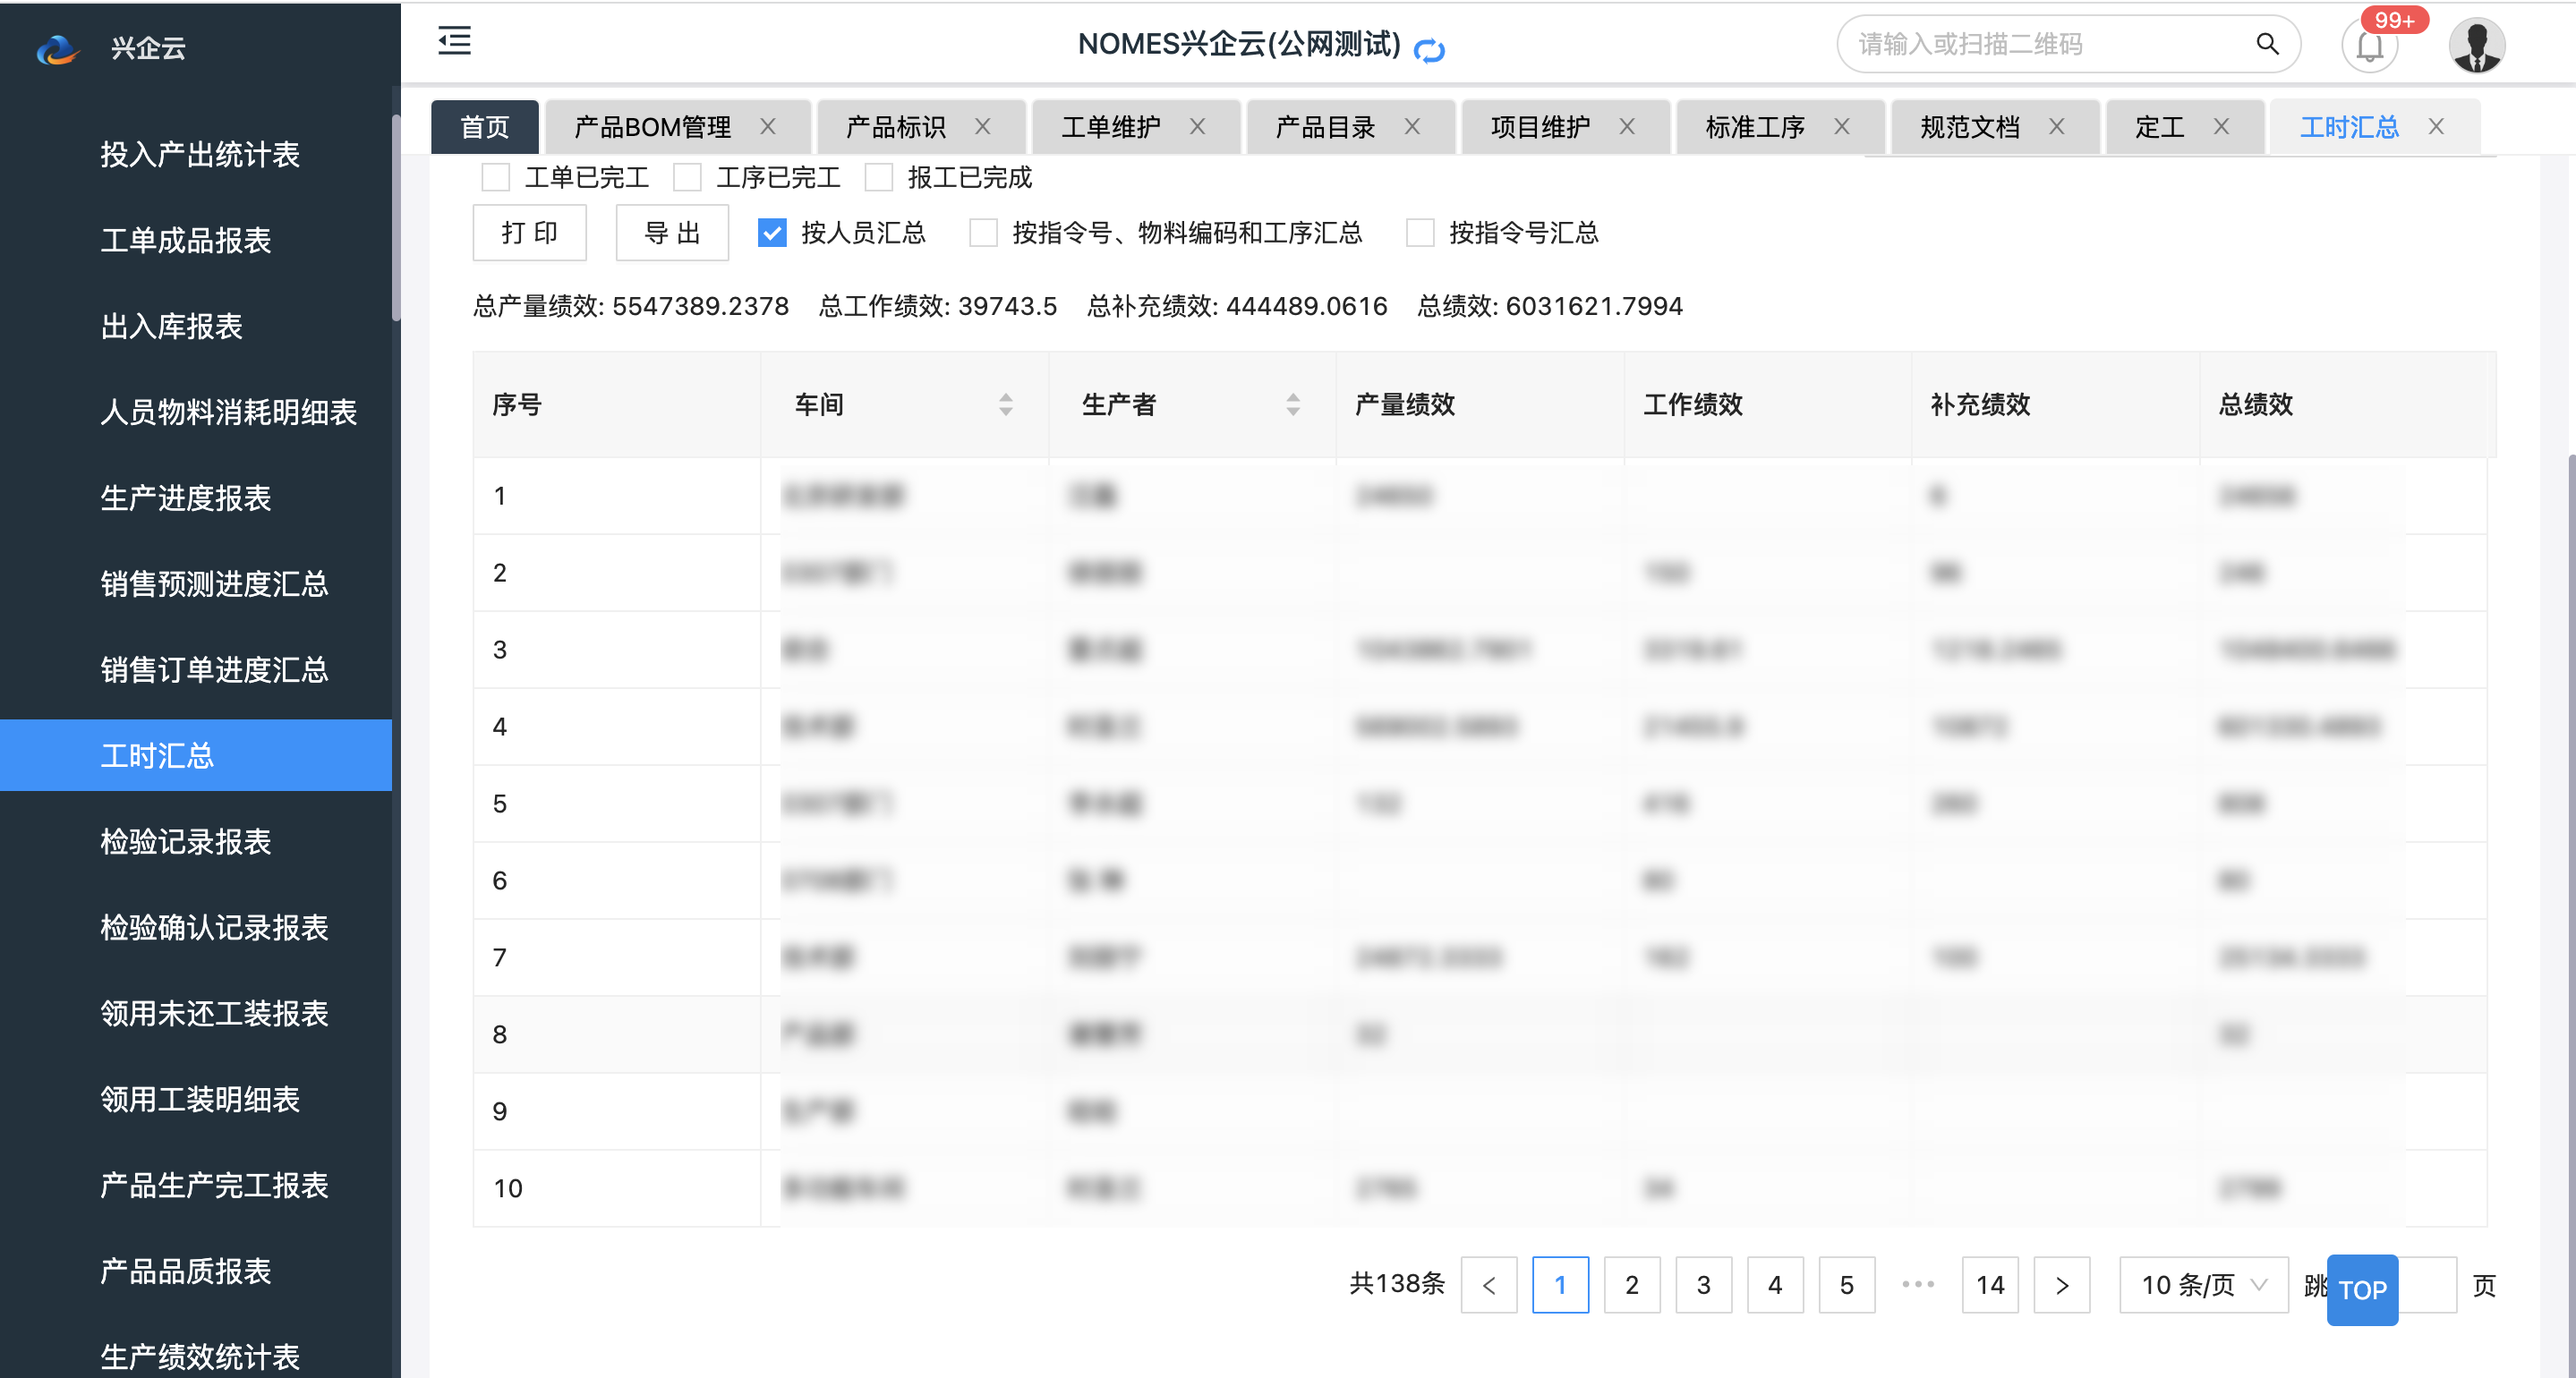Image resolution: width=2576 pixels, height=1378 pixels.
Task: Switch to 首页 tab
Action: coord(485,127)
